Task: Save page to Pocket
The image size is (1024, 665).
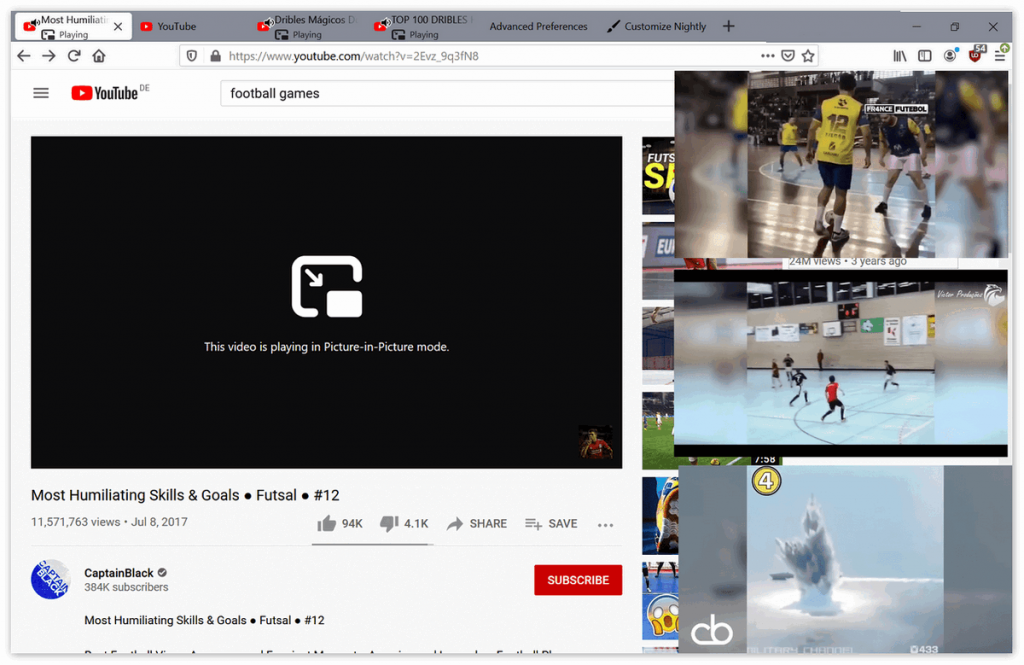Action: click(788, 56)
